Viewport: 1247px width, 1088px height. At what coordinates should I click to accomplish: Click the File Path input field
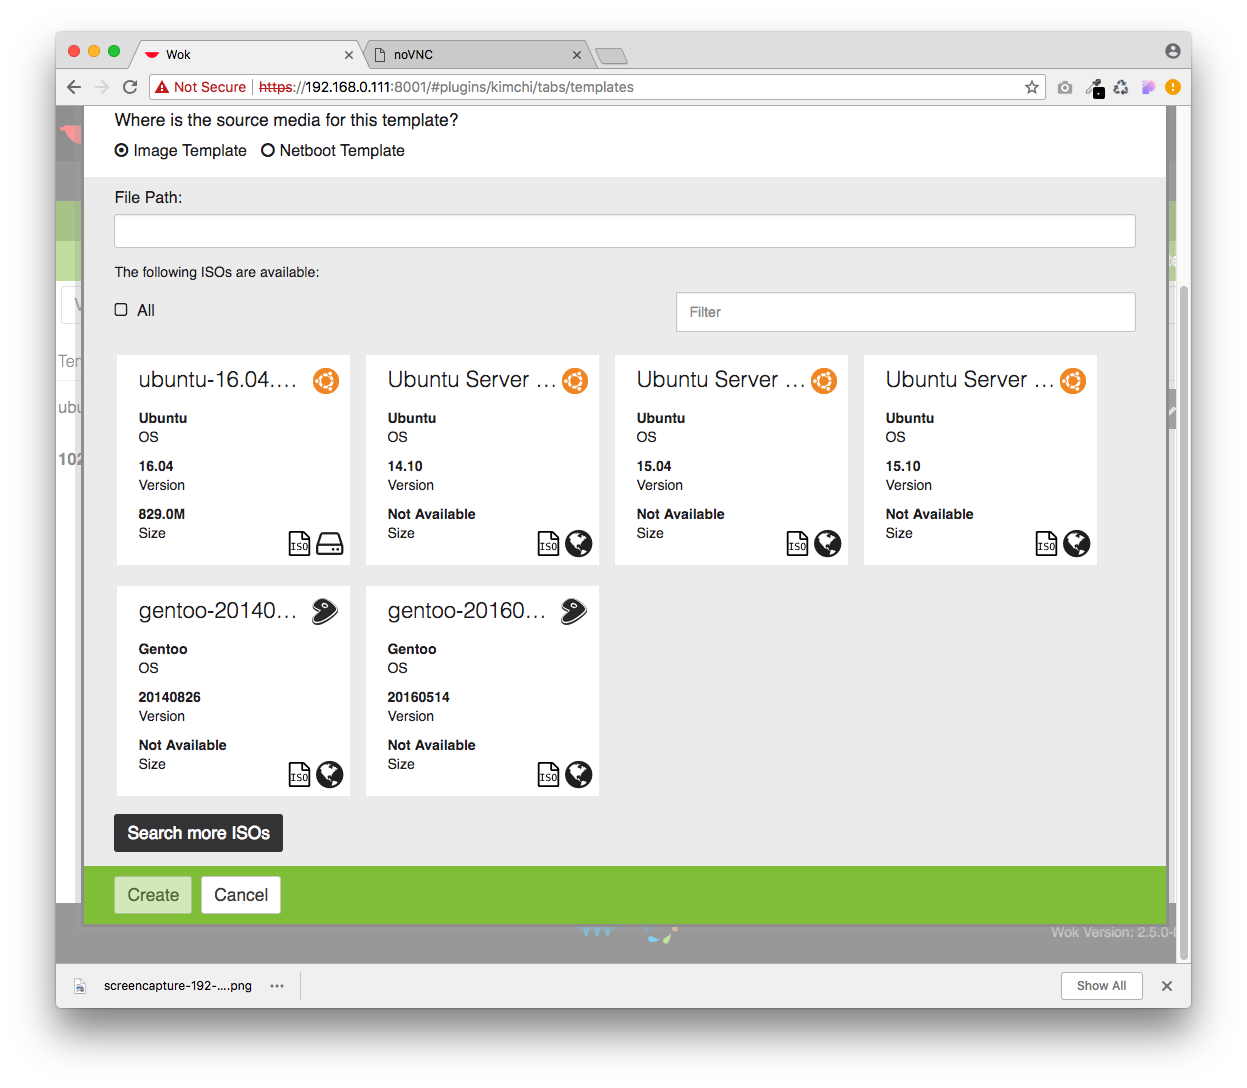point(624,231)
